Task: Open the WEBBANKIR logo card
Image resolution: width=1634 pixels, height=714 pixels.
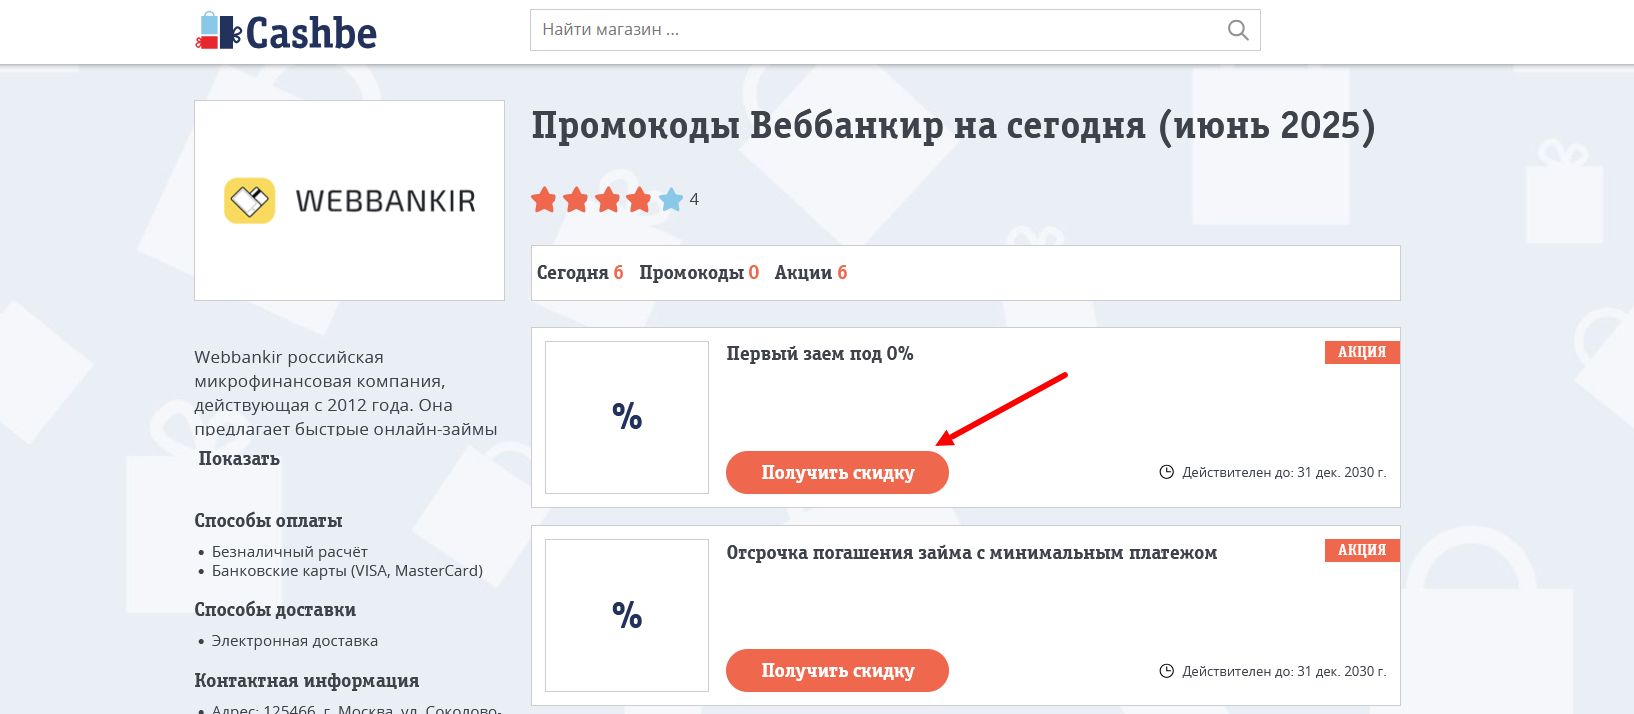Action: (349, 200)
